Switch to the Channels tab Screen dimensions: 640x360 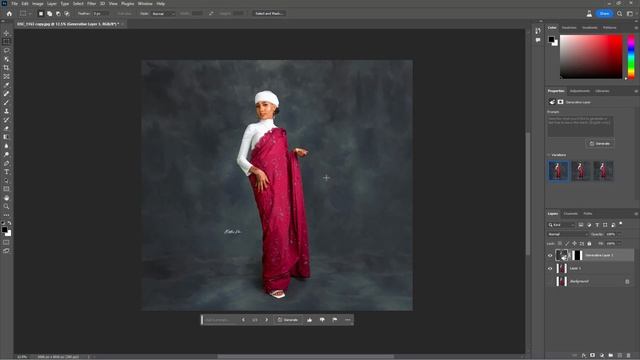click(x=571, y=214)
